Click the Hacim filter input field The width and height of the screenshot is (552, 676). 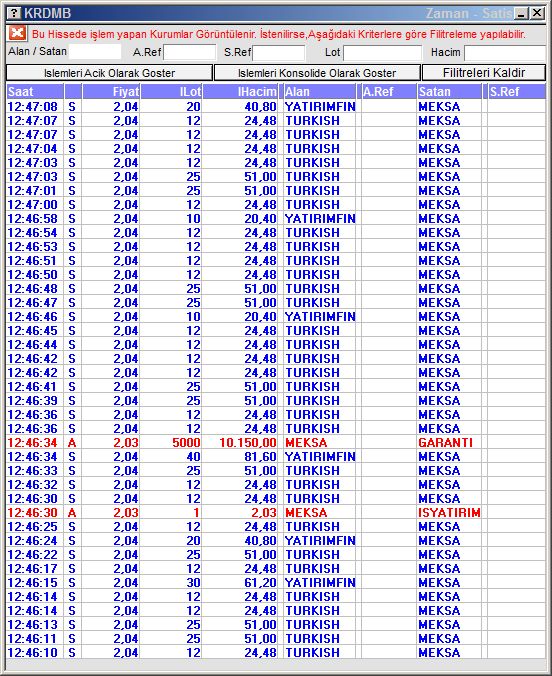[x=505, y=53]
